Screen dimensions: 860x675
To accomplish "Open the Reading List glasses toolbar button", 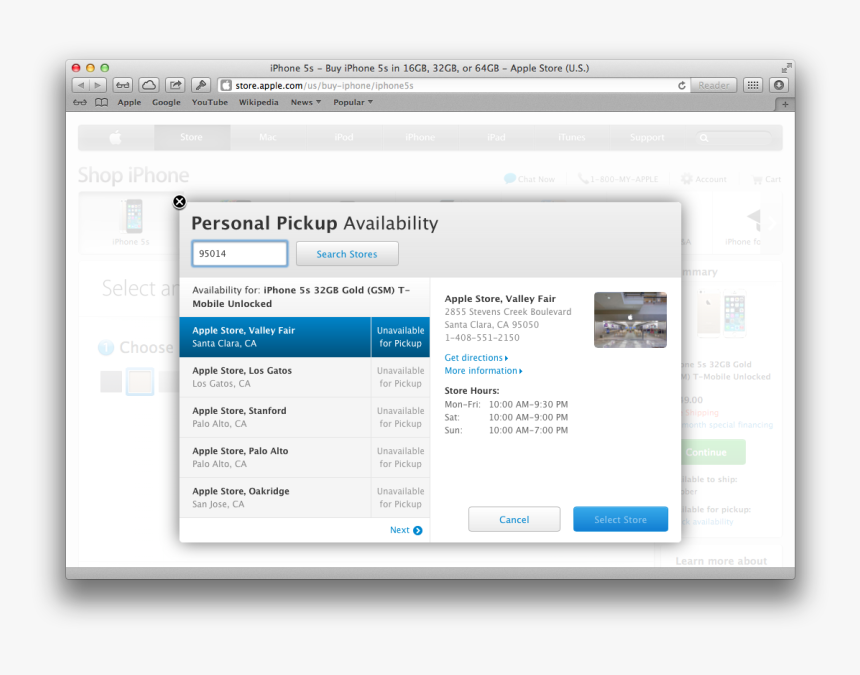I will pos(123,86).
